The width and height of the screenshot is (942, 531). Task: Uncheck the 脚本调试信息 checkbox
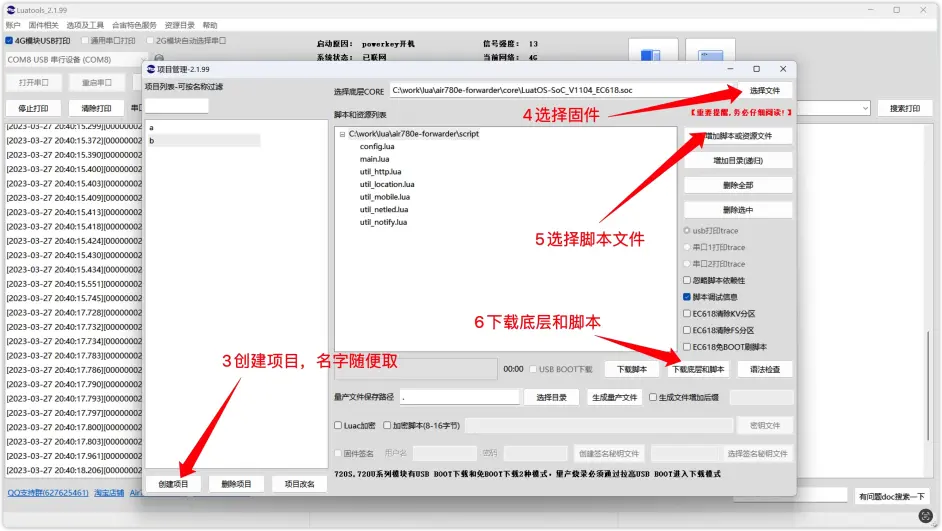[x=686, y=297]
